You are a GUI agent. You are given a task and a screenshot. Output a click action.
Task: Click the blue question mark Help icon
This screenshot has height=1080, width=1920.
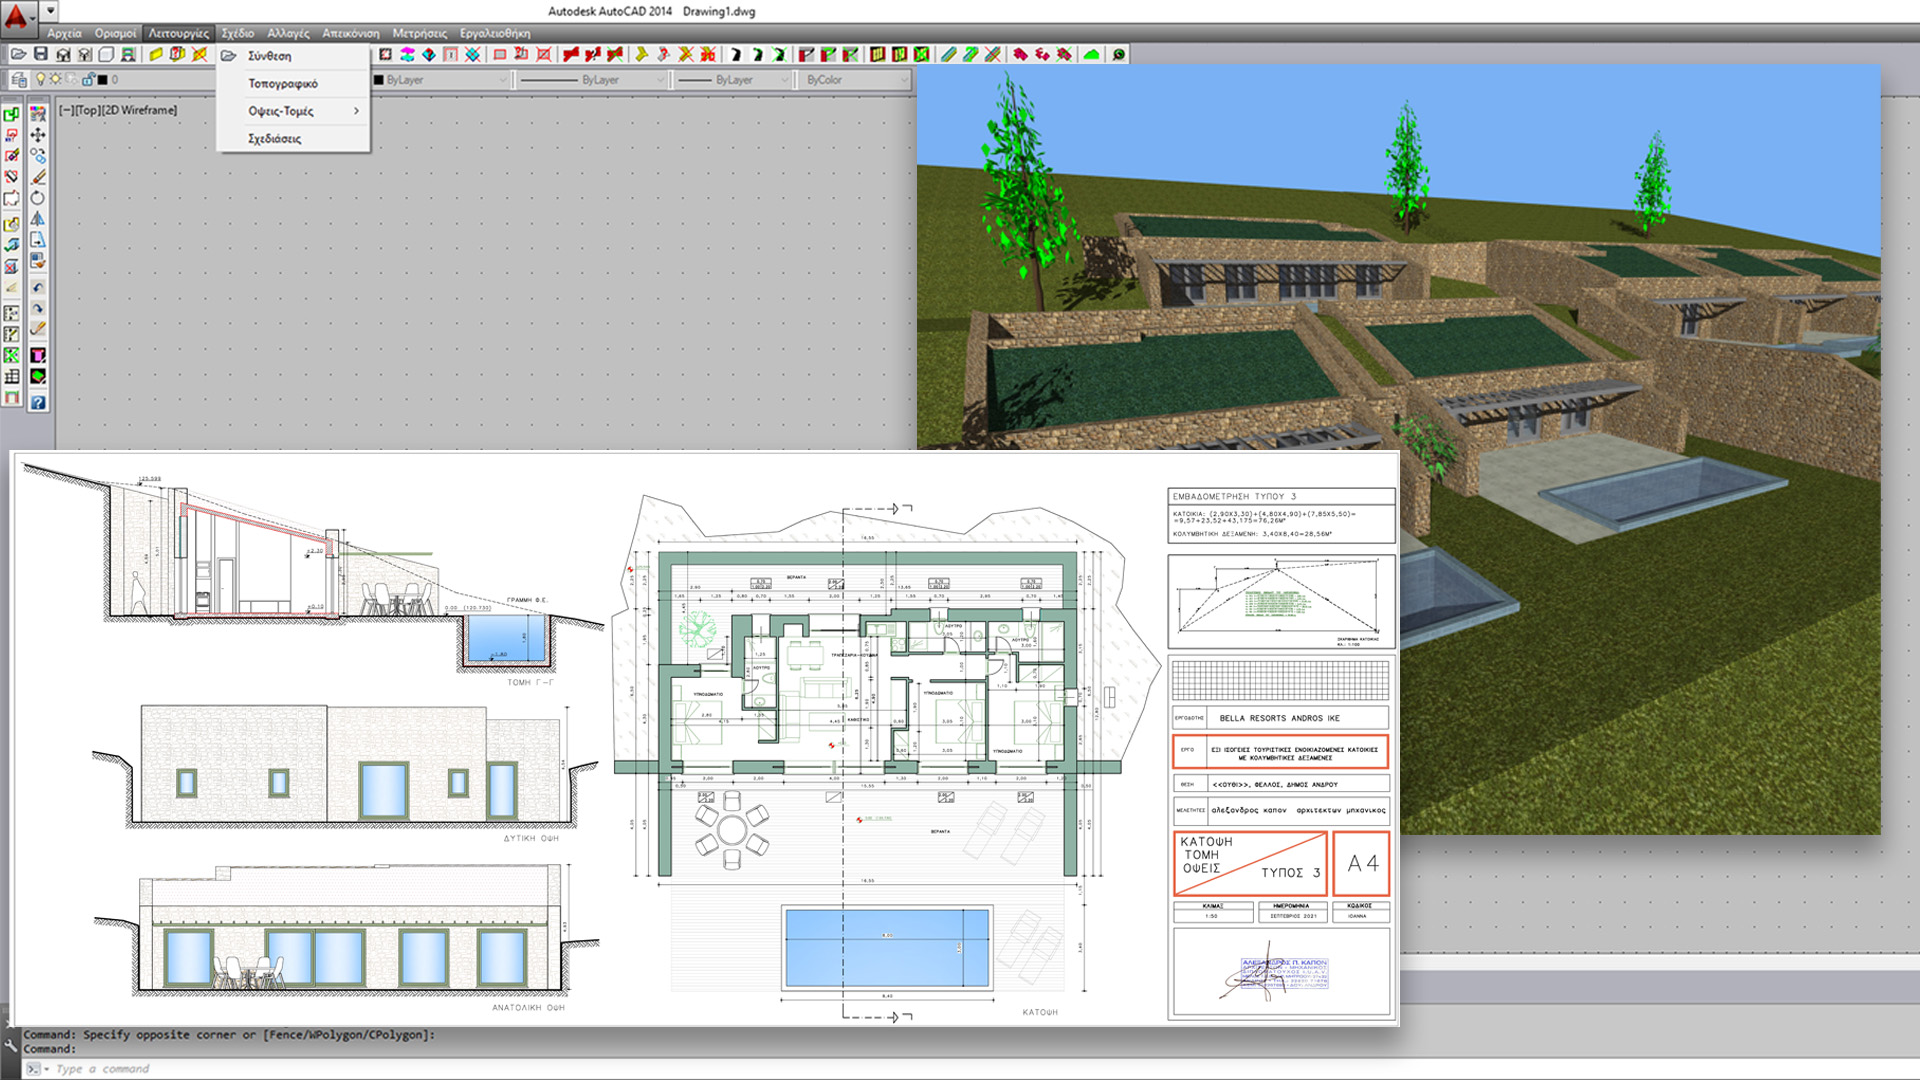click(38, 403)
